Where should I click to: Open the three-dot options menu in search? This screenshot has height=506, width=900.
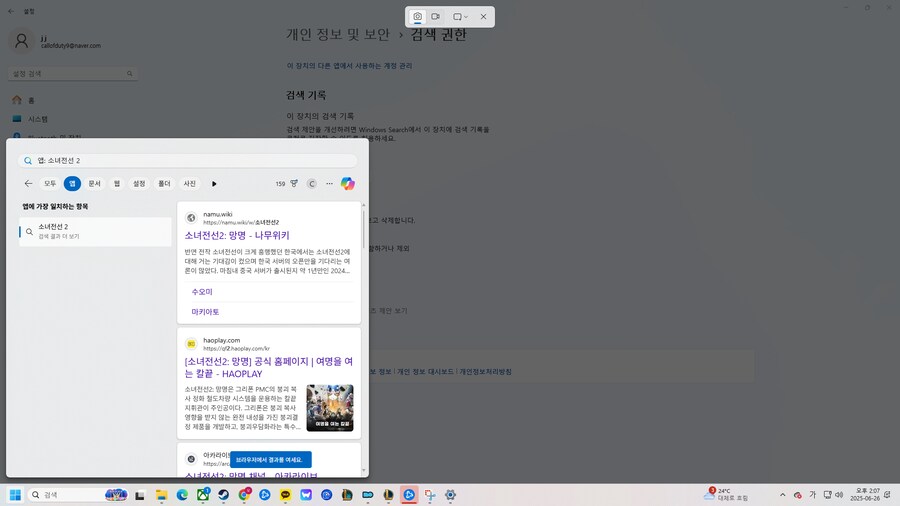(329, 184)
